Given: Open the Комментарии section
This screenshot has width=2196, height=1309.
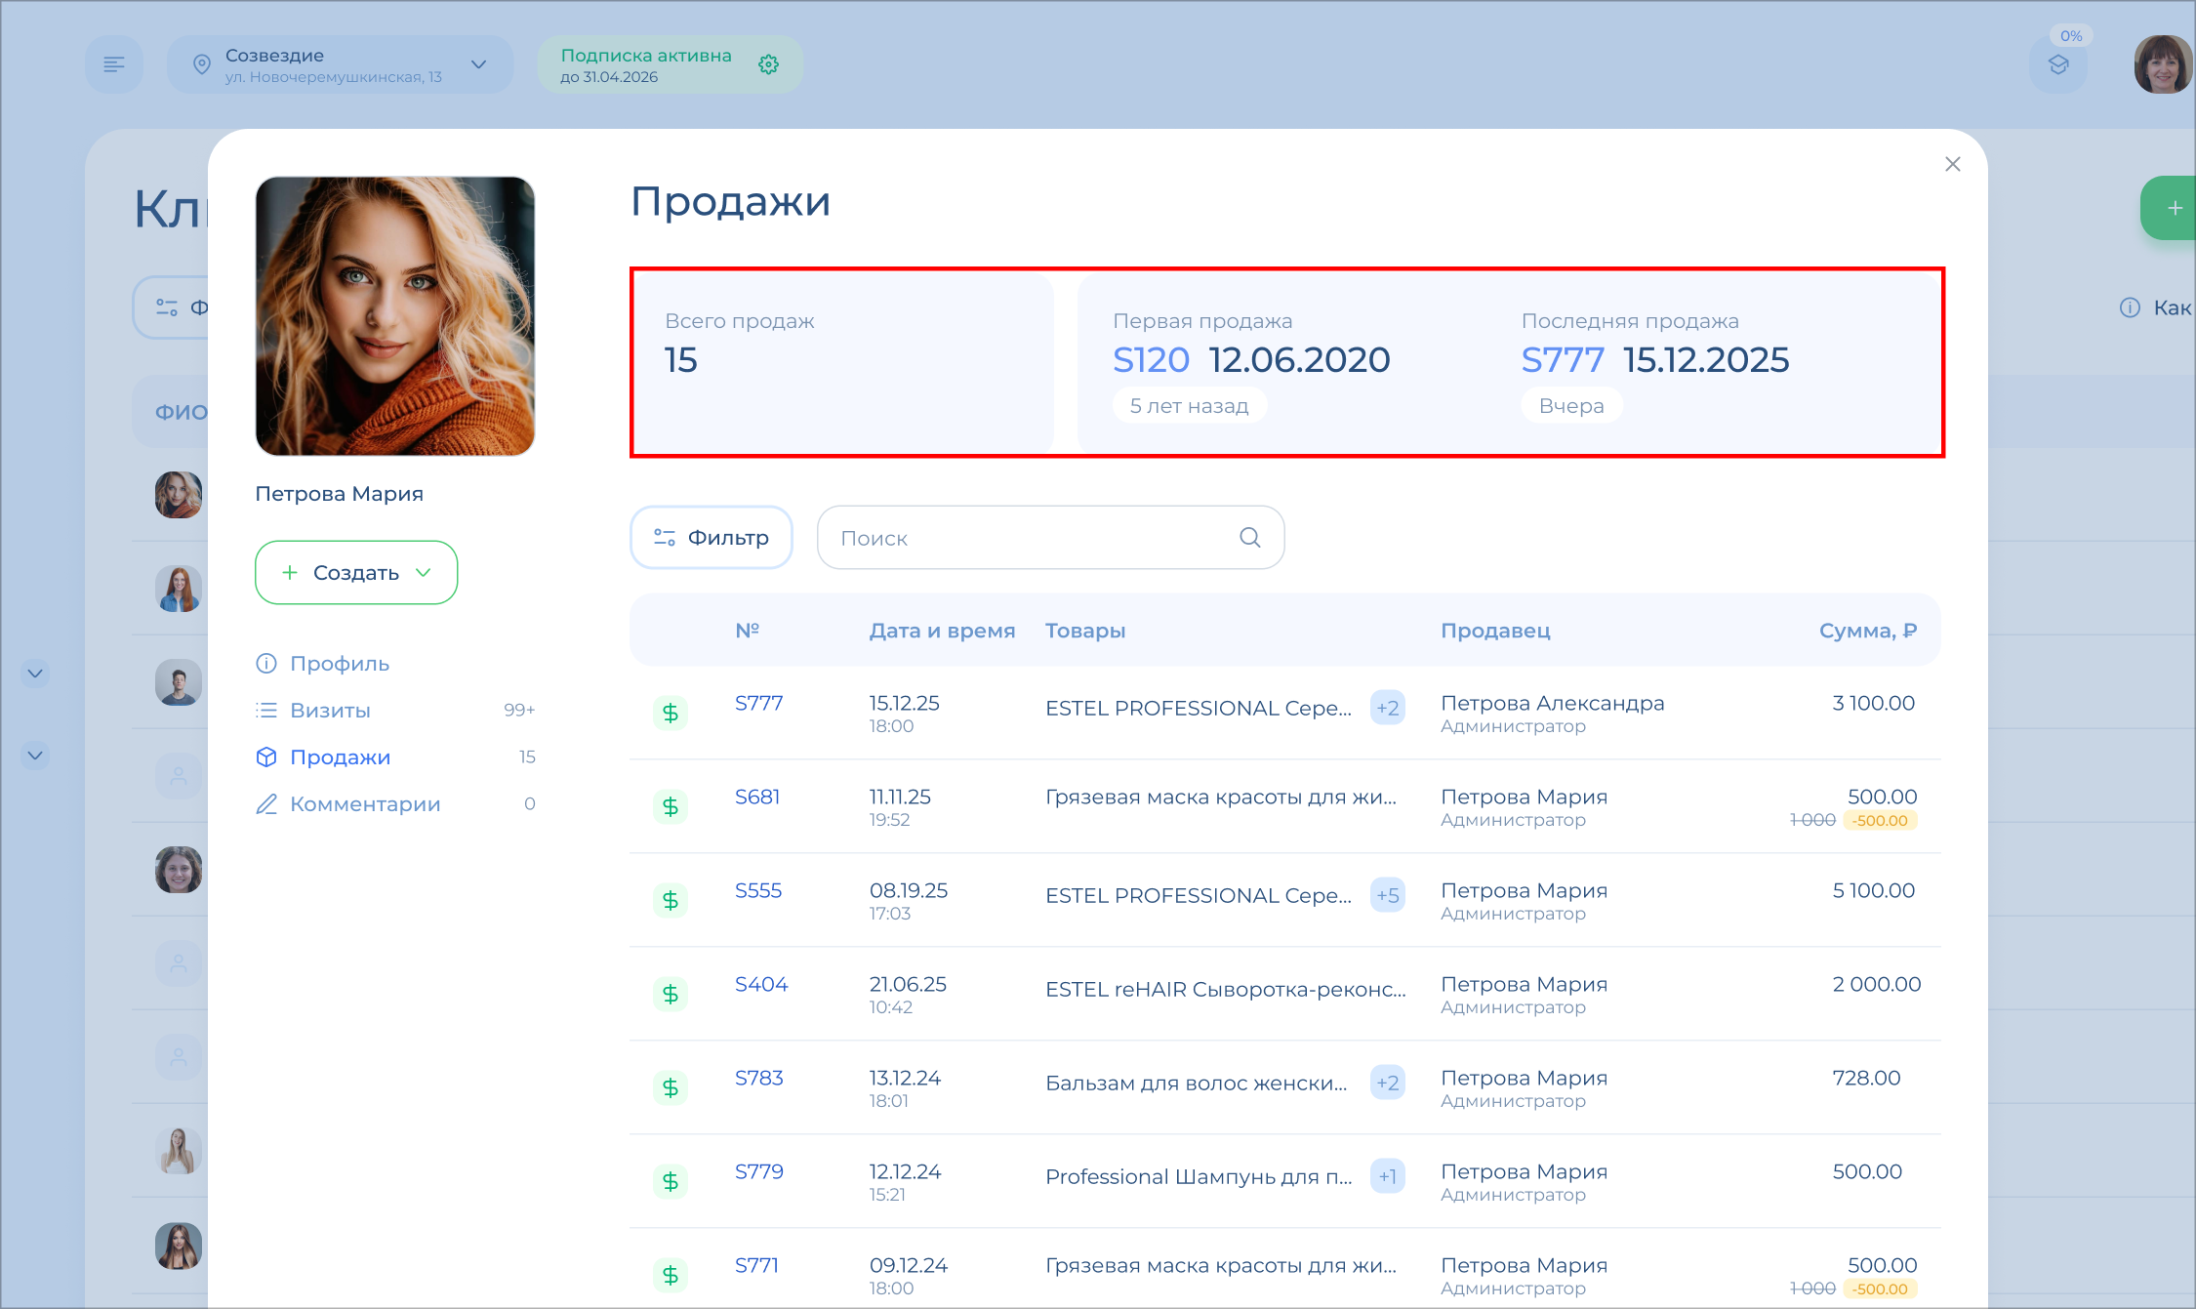Looking at the screenshot, I should tap(365, 804).
